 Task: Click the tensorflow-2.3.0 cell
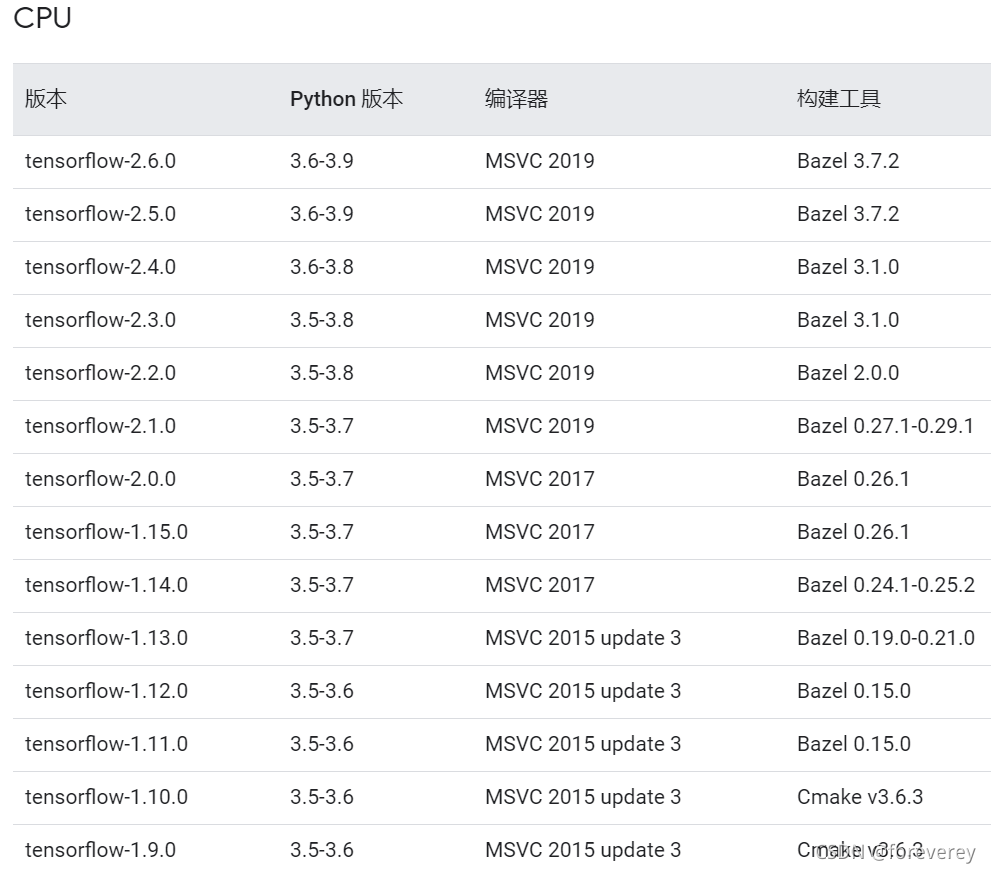(100, 321)
